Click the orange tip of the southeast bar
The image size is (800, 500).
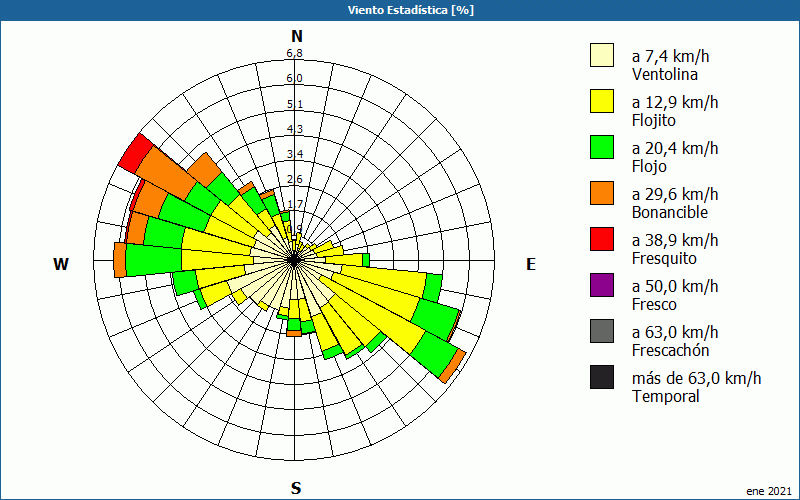453,366
